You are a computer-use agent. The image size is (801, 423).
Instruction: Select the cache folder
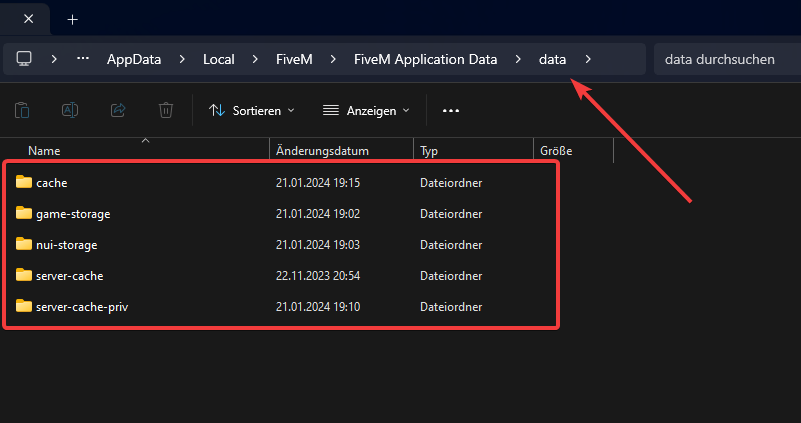[52, 183]
